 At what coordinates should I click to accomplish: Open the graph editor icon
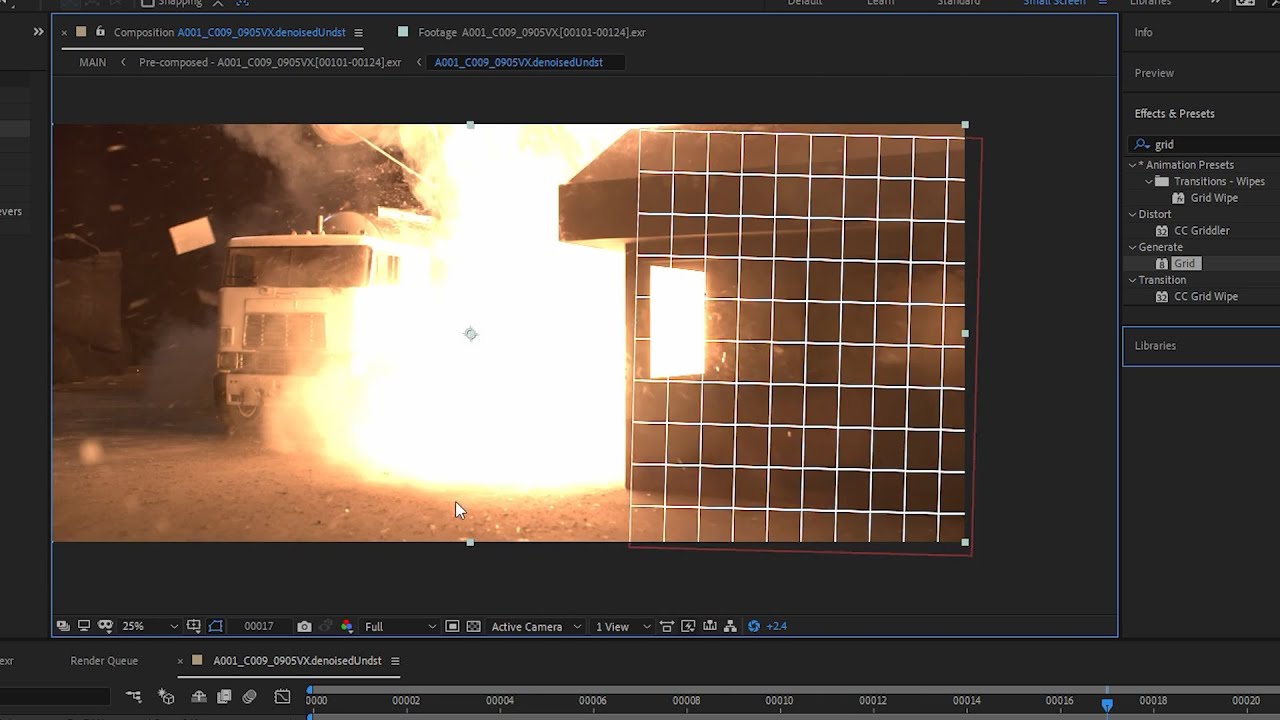(x=282, y=696)
